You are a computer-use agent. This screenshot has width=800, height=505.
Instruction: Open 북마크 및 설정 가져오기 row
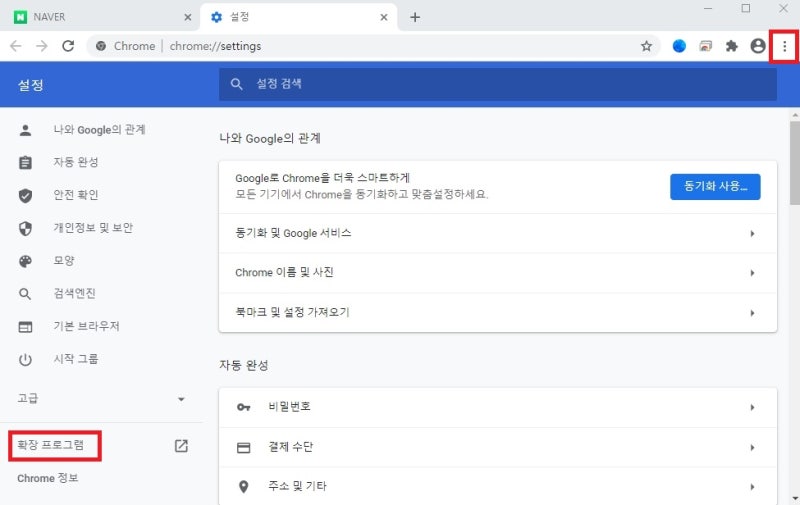click(497, 313)
